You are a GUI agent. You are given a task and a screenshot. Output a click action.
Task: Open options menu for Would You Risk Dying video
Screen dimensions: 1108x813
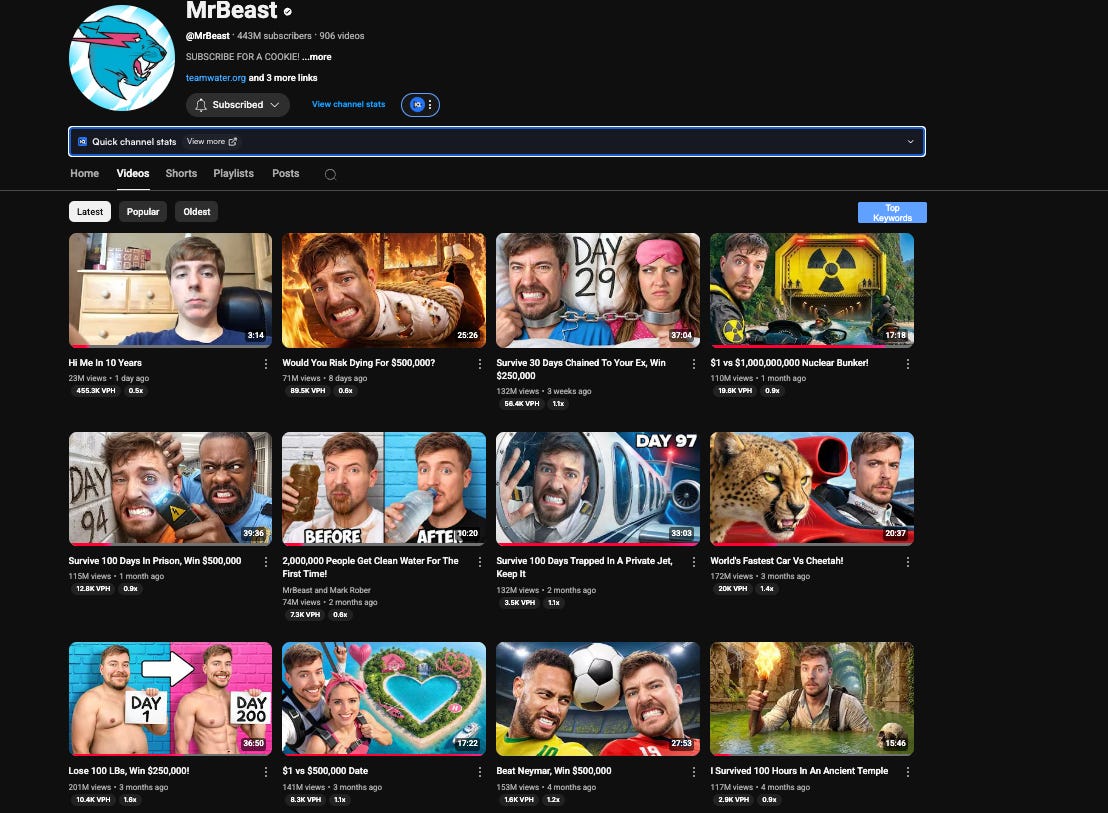(480, 364)
